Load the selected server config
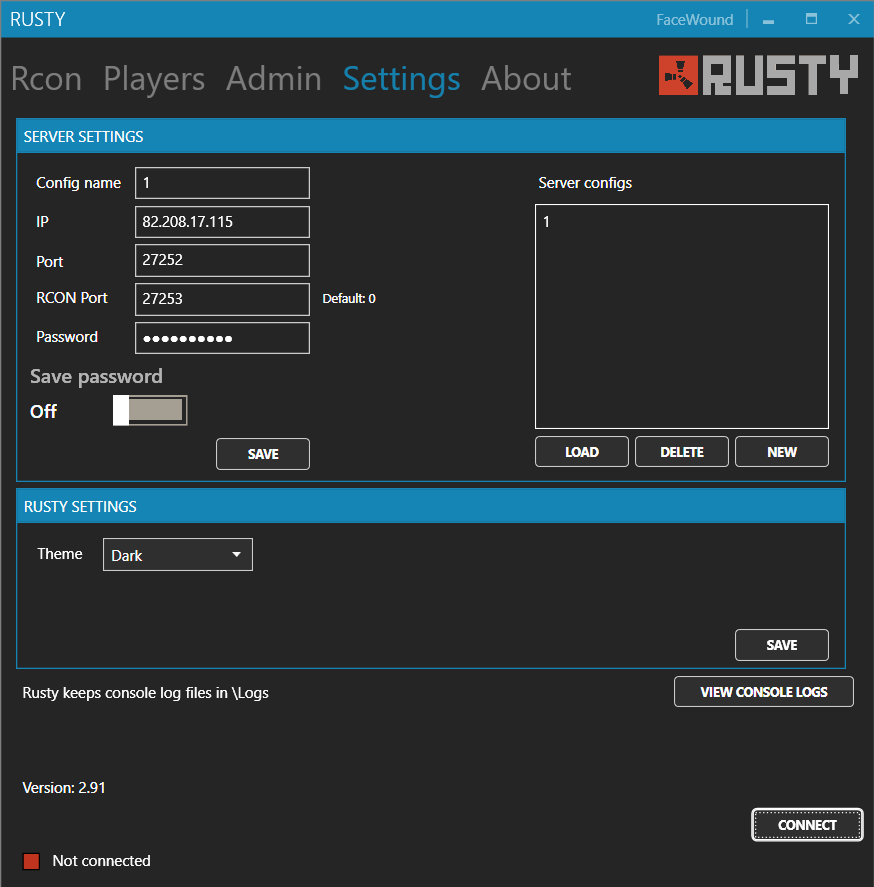 pyautogui.click(x=582, y=451)
